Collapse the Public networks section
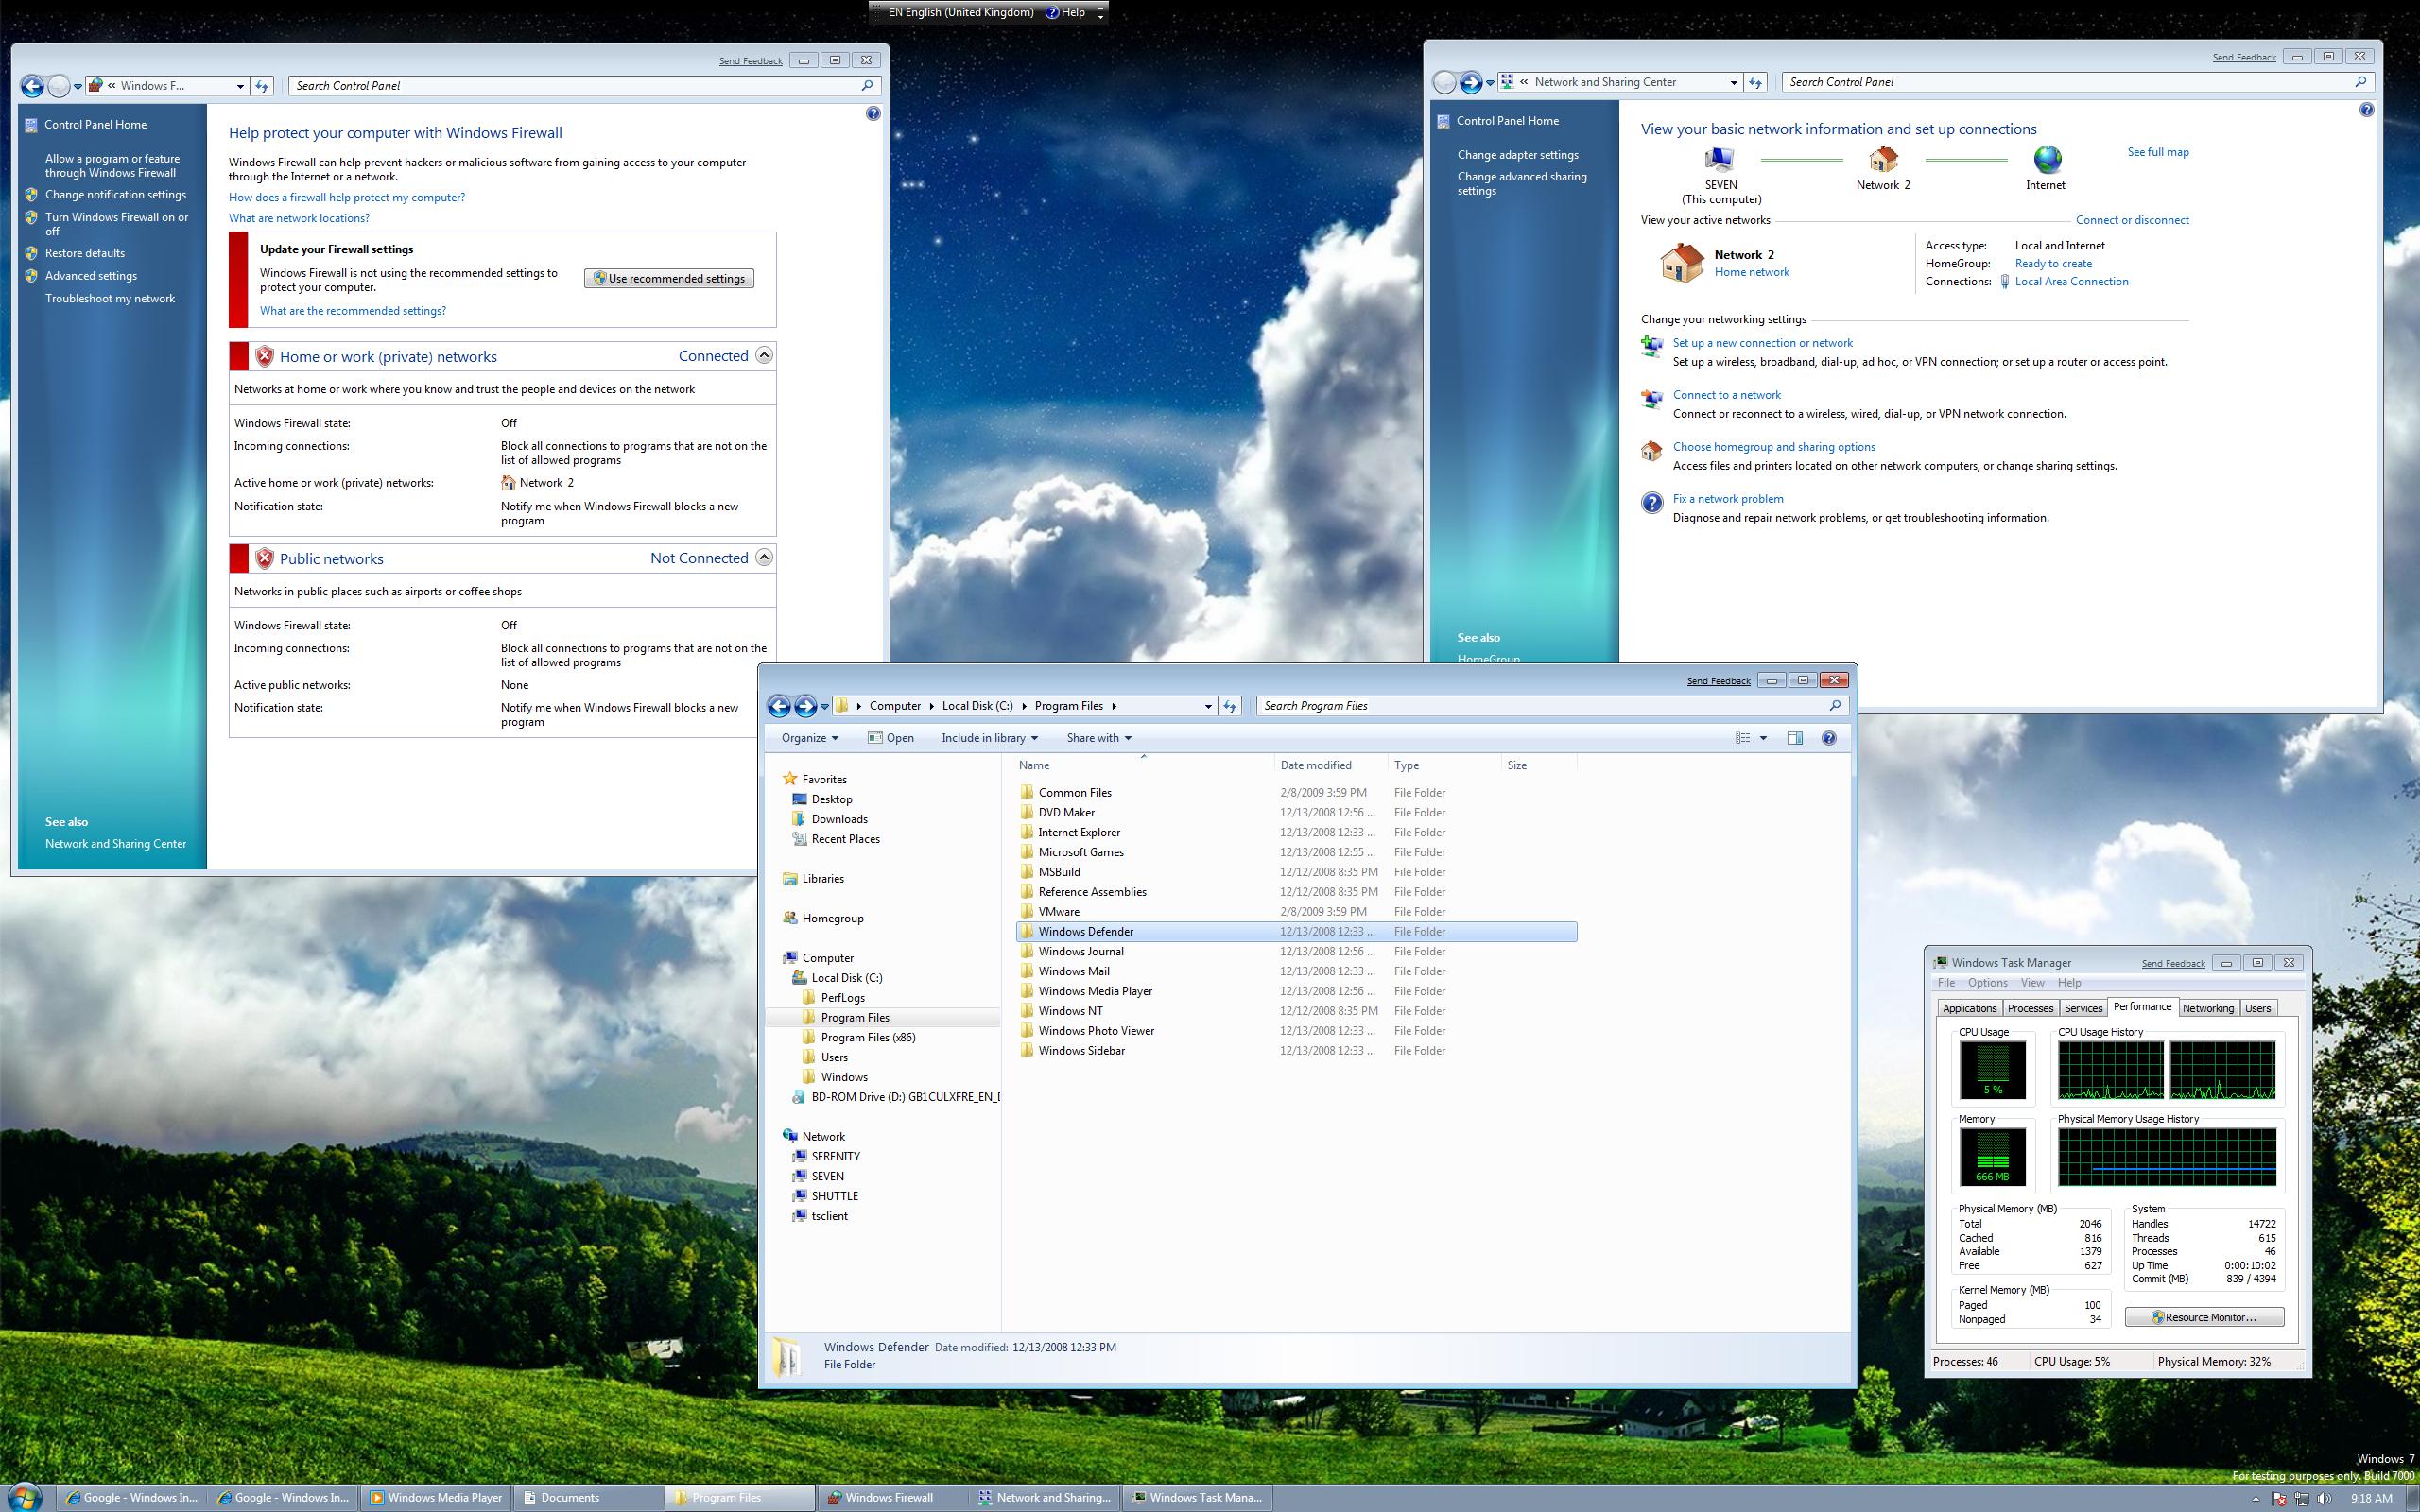The height and width of the screenshot is (1512, 2420). (764, 557)
